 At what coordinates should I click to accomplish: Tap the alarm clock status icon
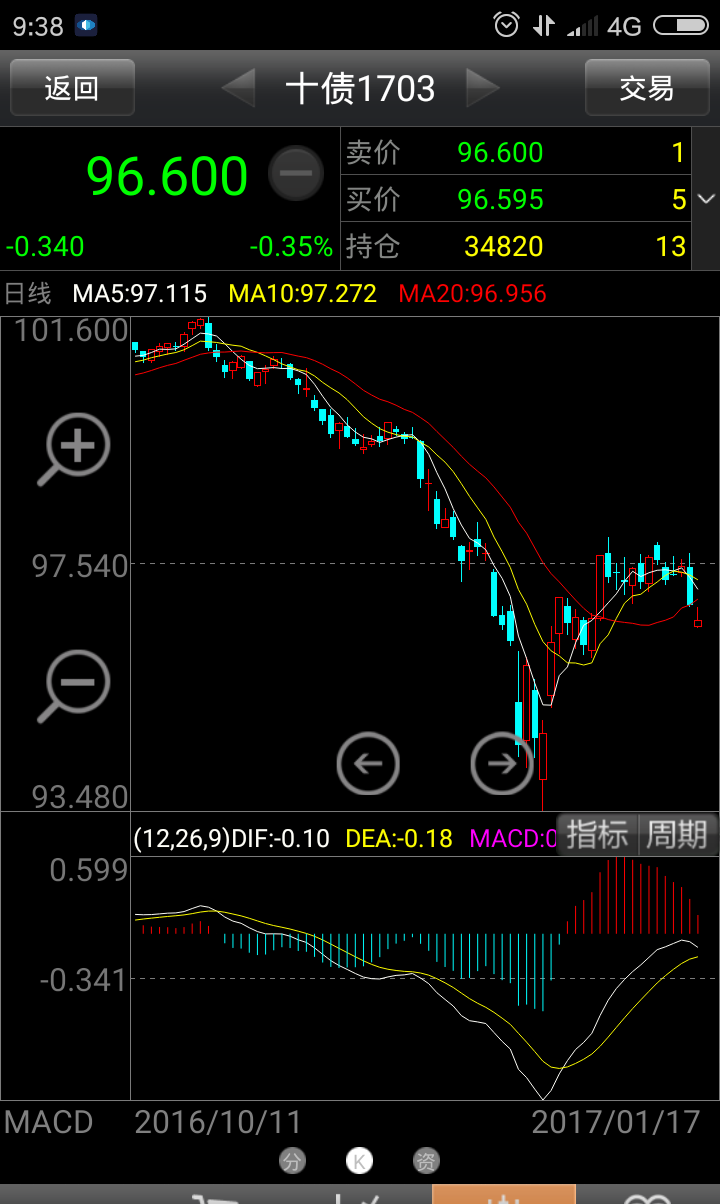(x=507, y=25)
